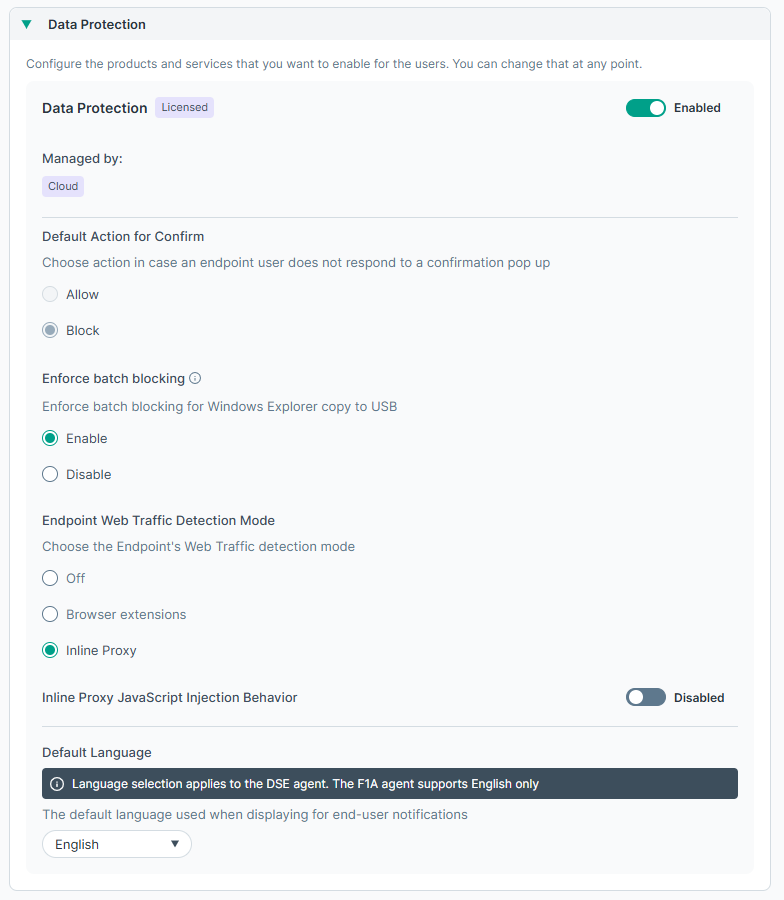Click the Licensed badge
This screenshot has height=900, width=784.
pos(184,108)
